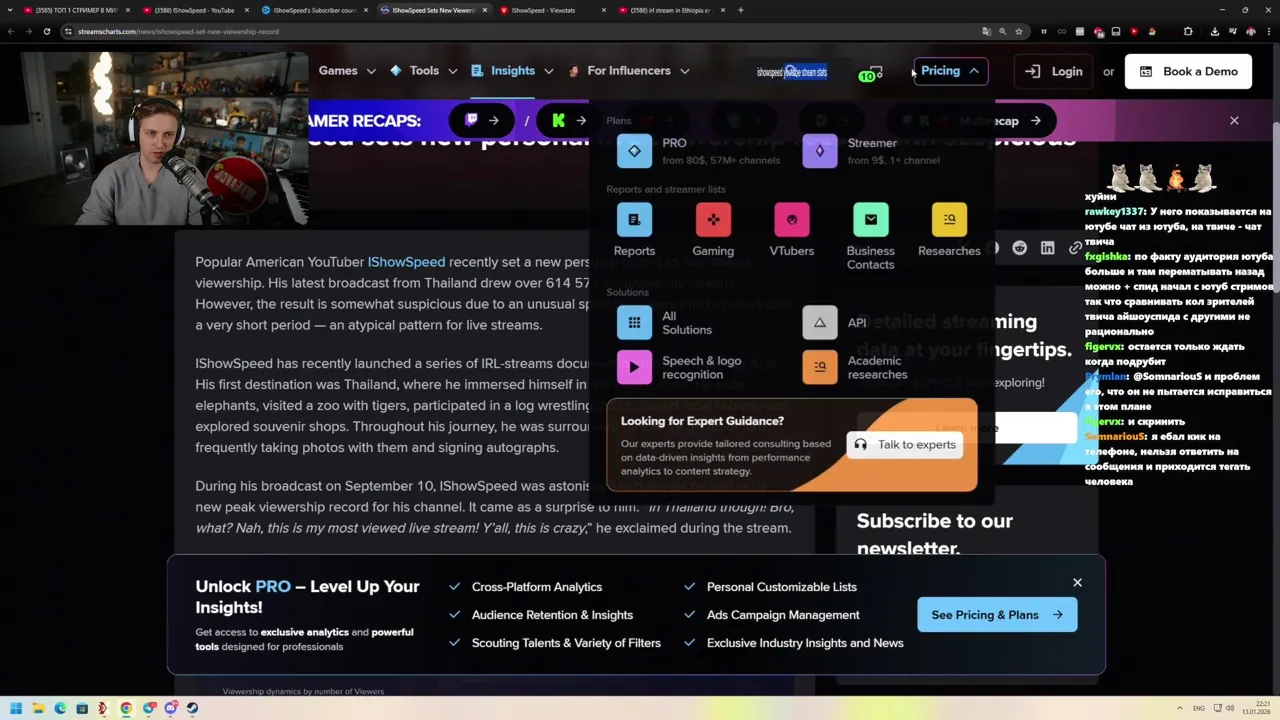
Task: Open the Business Contacts envelope icon
Action: (x=871, y=220)
